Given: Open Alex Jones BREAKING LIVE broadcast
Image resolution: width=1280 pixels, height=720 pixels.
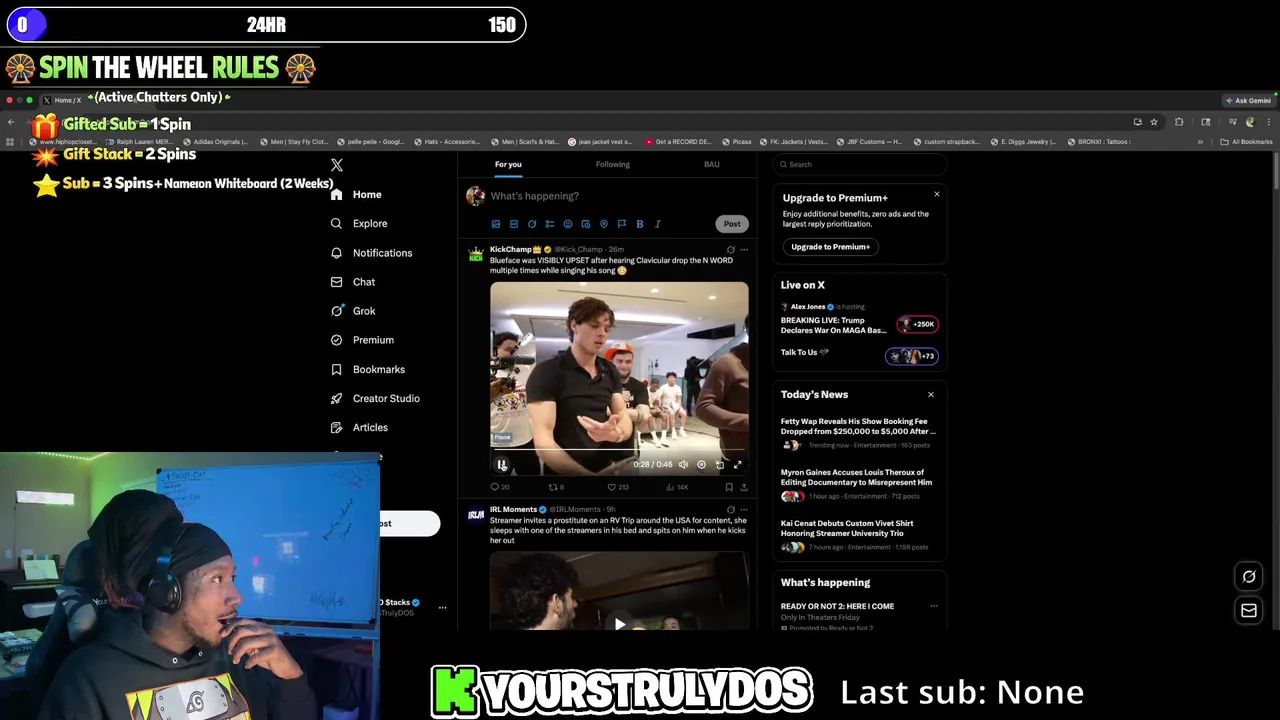Looking at the screenshot, I should click(x=858, y=320).
